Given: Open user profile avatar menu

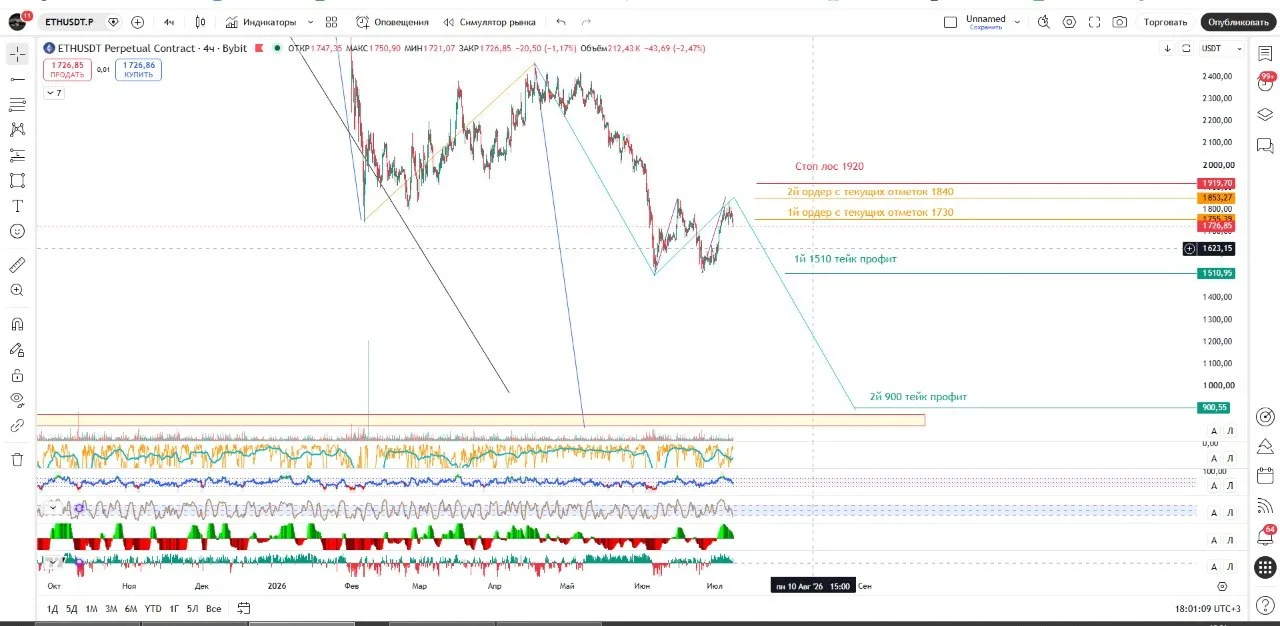Looking at the screenshot, I should pos(18,21).
